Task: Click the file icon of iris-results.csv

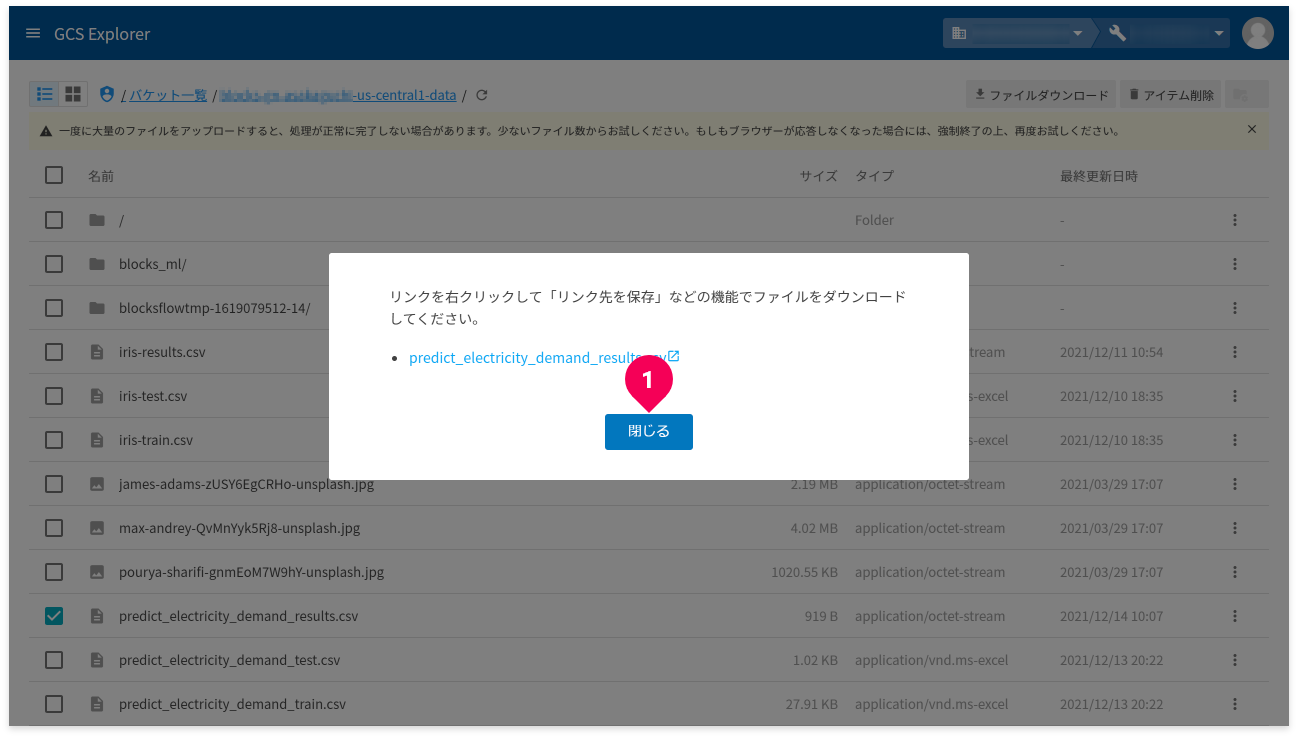Action: click(x=97, y=352)
